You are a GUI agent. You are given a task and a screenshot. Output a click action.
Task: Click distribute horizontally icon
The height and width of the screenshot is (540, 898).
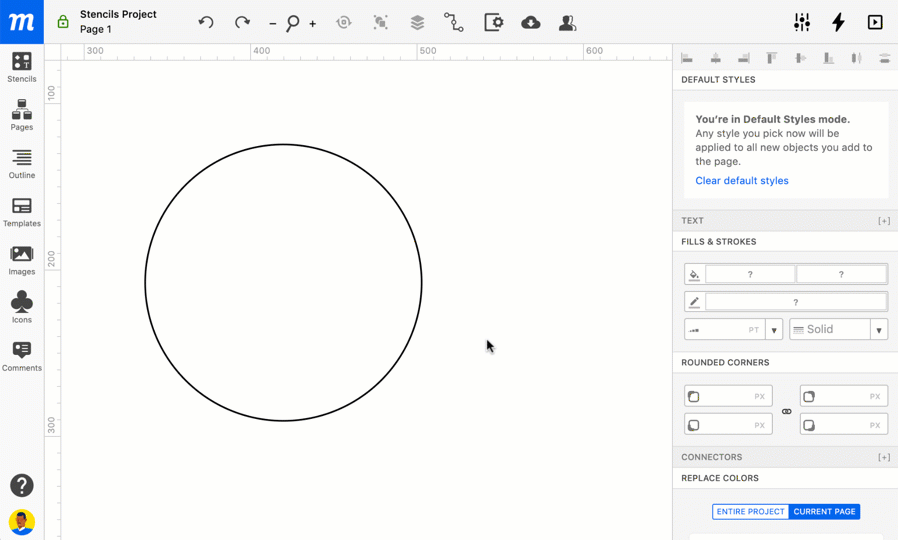tap(856, 58)
